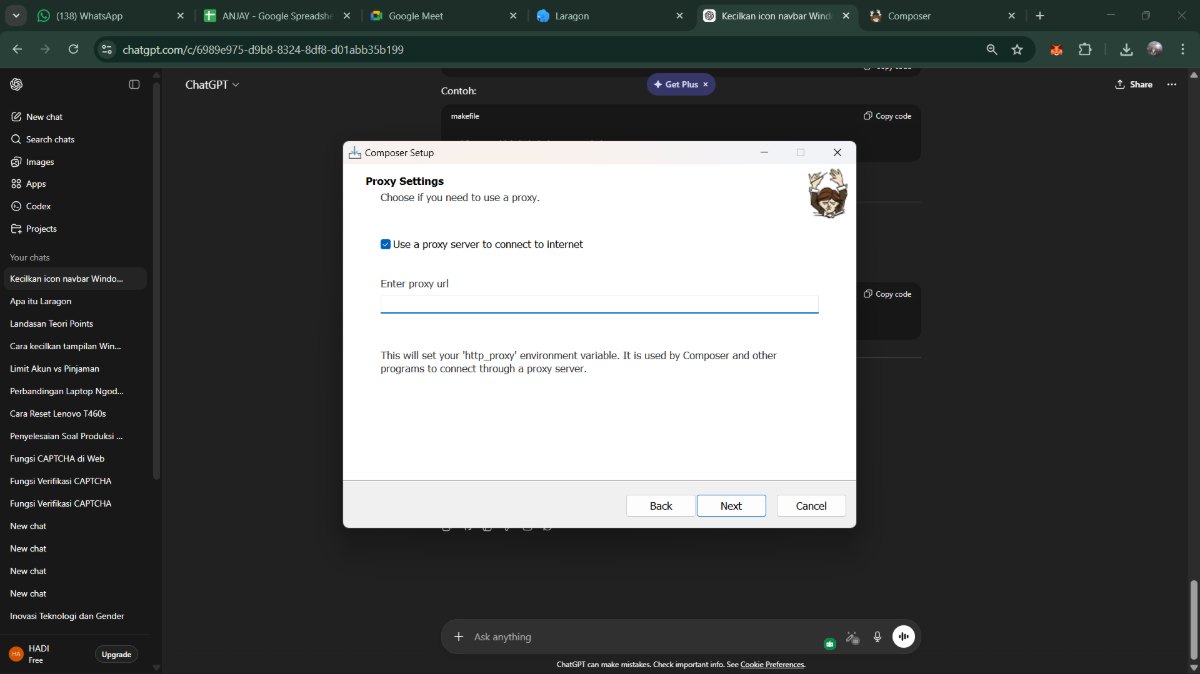This screenshot has height=674, width=1200.
Task: Switch to the WhatsApp browser tab
Action: click(x=109, y=16)
